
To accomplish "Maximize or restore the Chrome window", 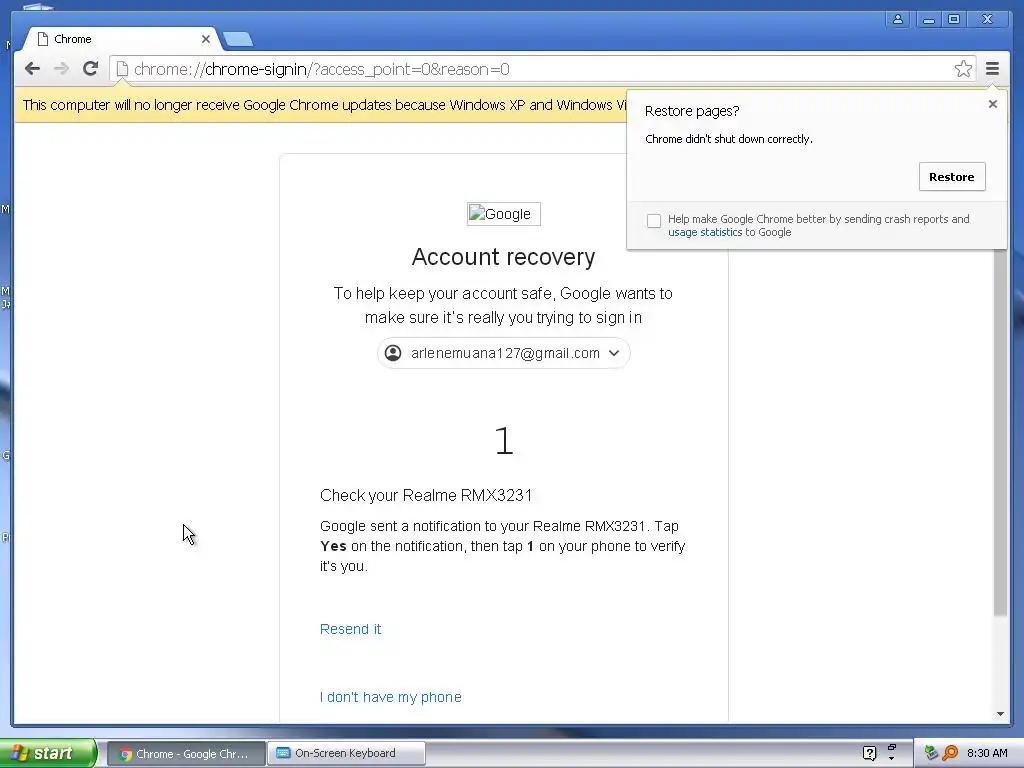I will (954, 20).
